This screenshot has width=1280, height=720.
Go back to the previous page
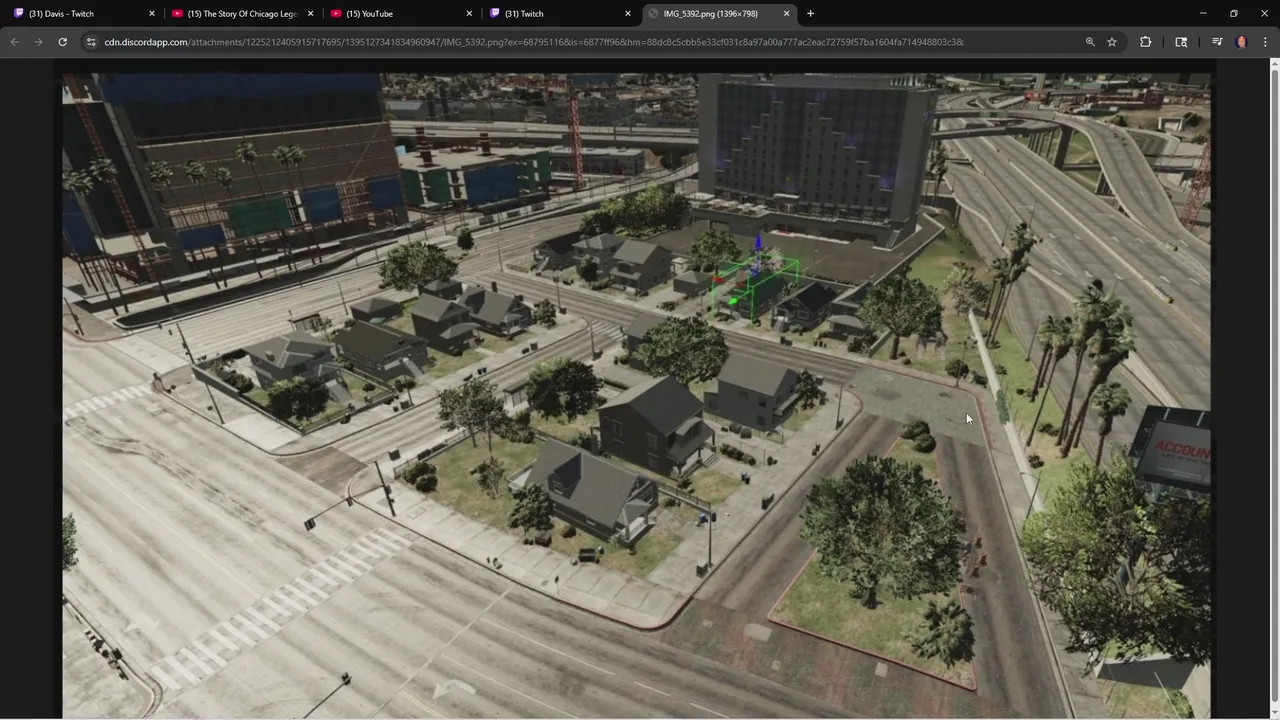click(x=14, y=42)
